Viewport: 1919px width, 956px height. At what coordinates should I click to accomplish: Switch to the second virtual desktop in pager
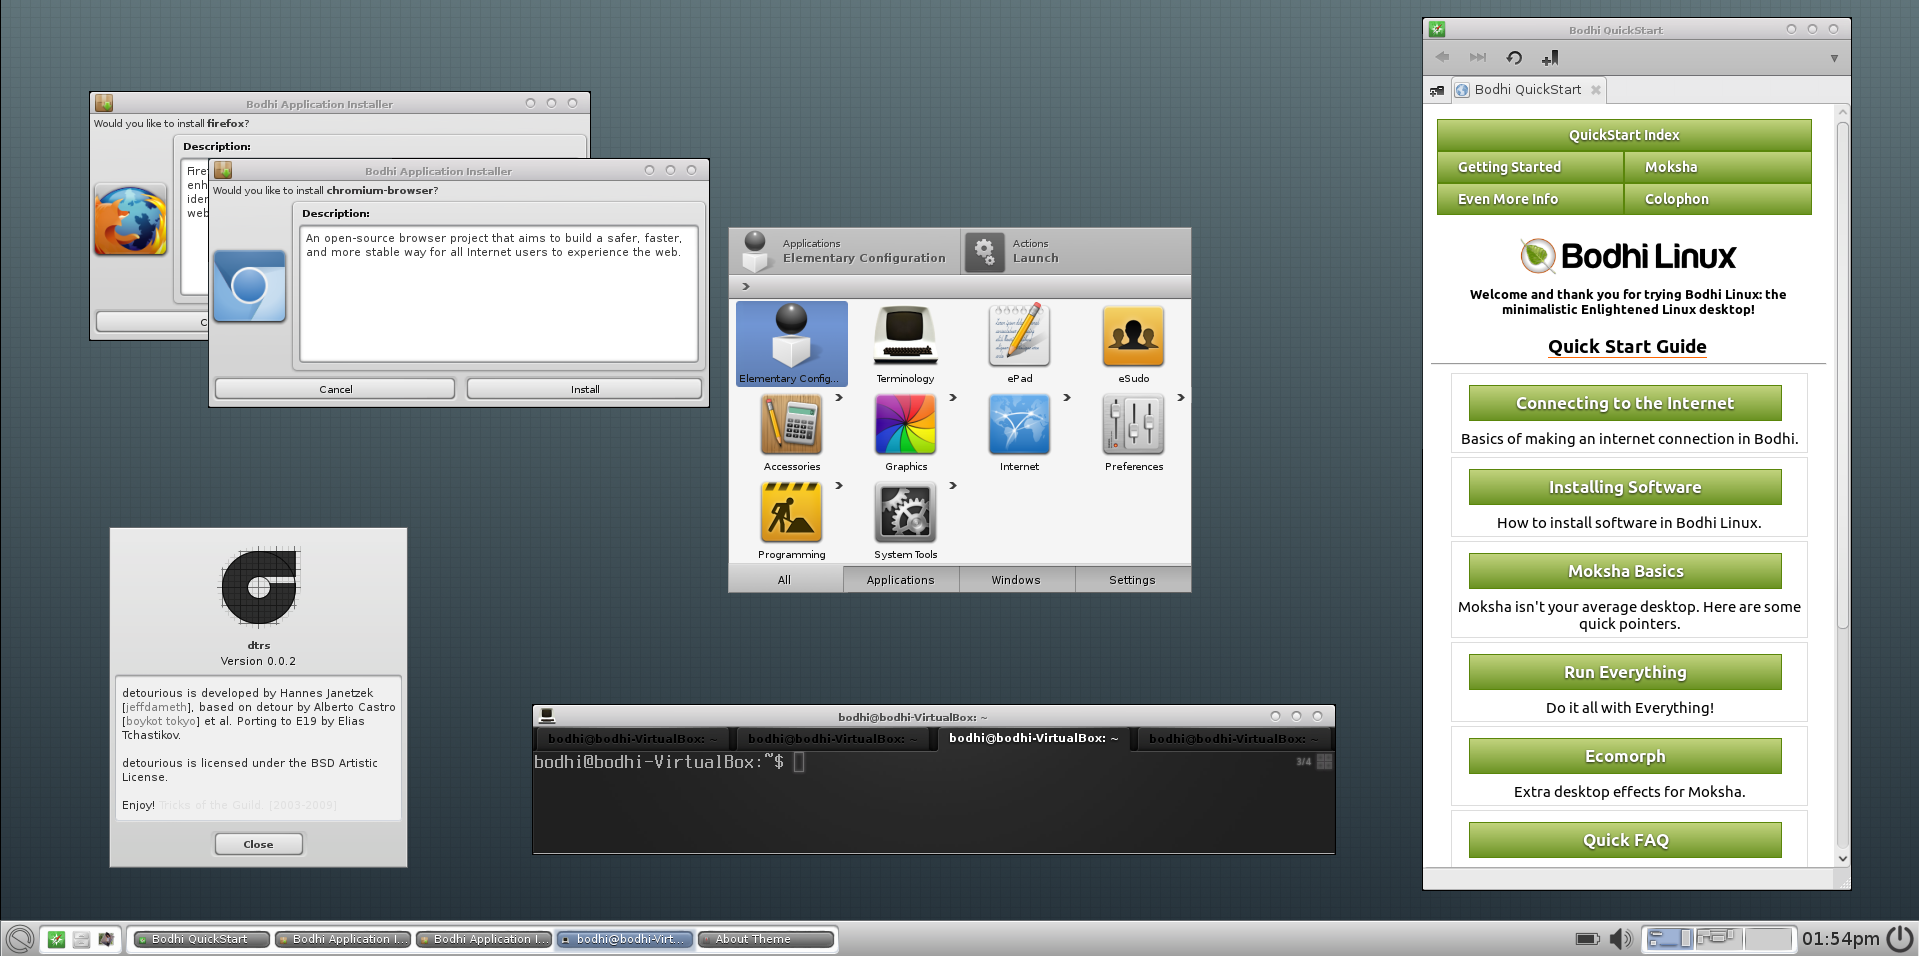coord(1719,939)
